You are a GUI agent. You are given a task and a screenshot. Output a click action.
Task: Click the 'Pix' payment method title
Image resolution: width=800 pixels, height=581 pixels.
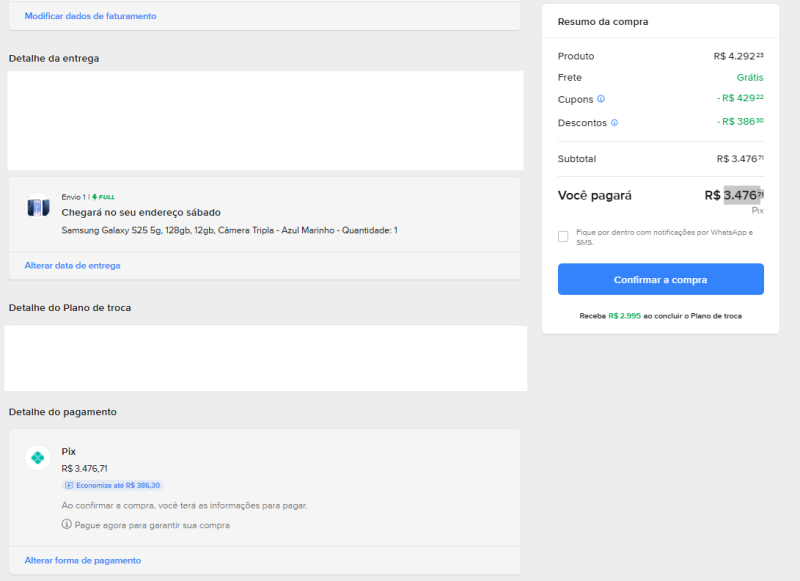point(69,451)
